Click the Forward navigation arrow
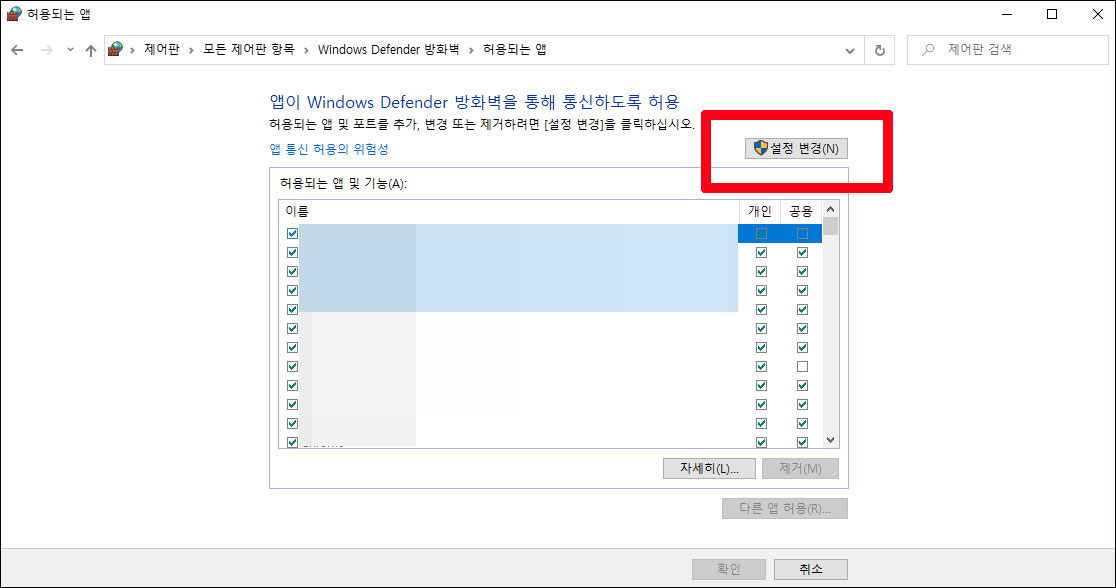Viewport: 1116px width, 588px height. tap(46, 50)
